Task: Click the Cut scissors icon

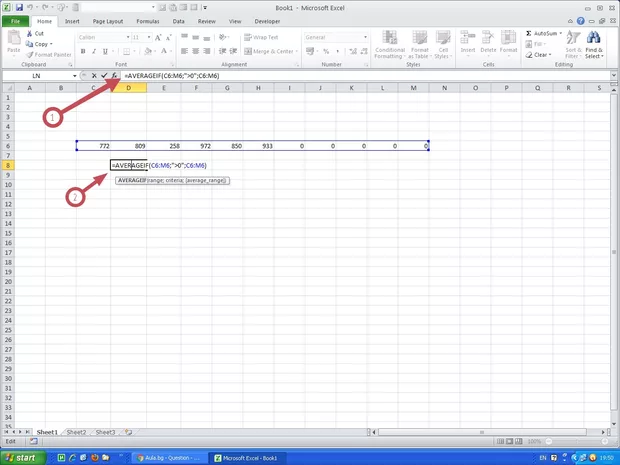Action: [30, 34]
